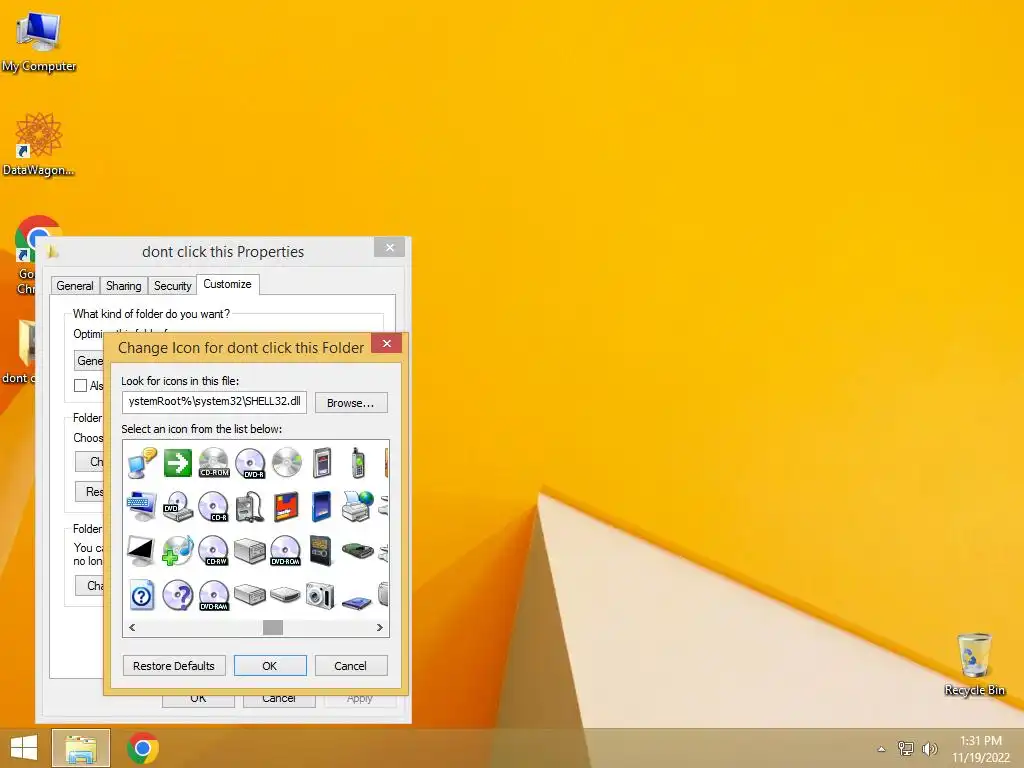Choose the CD-ROM disc icon
Viewport: 1024px width, 768px height.
pos(214,463)
